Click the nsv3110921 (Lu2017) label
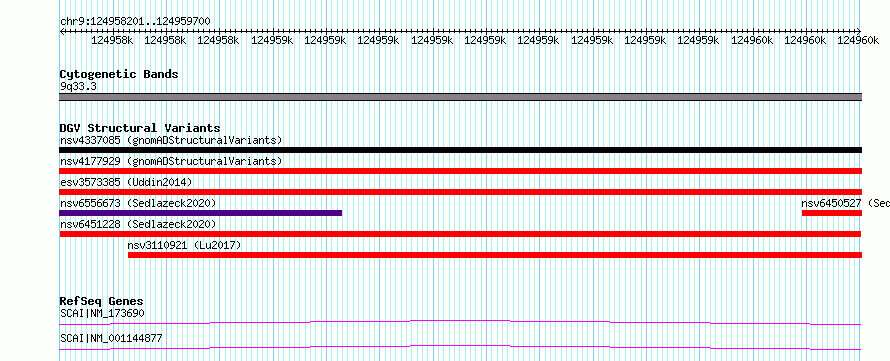Image resolution: width=890 pixels, height=361 pixels. pyautogui.click(x=184, y=245)
